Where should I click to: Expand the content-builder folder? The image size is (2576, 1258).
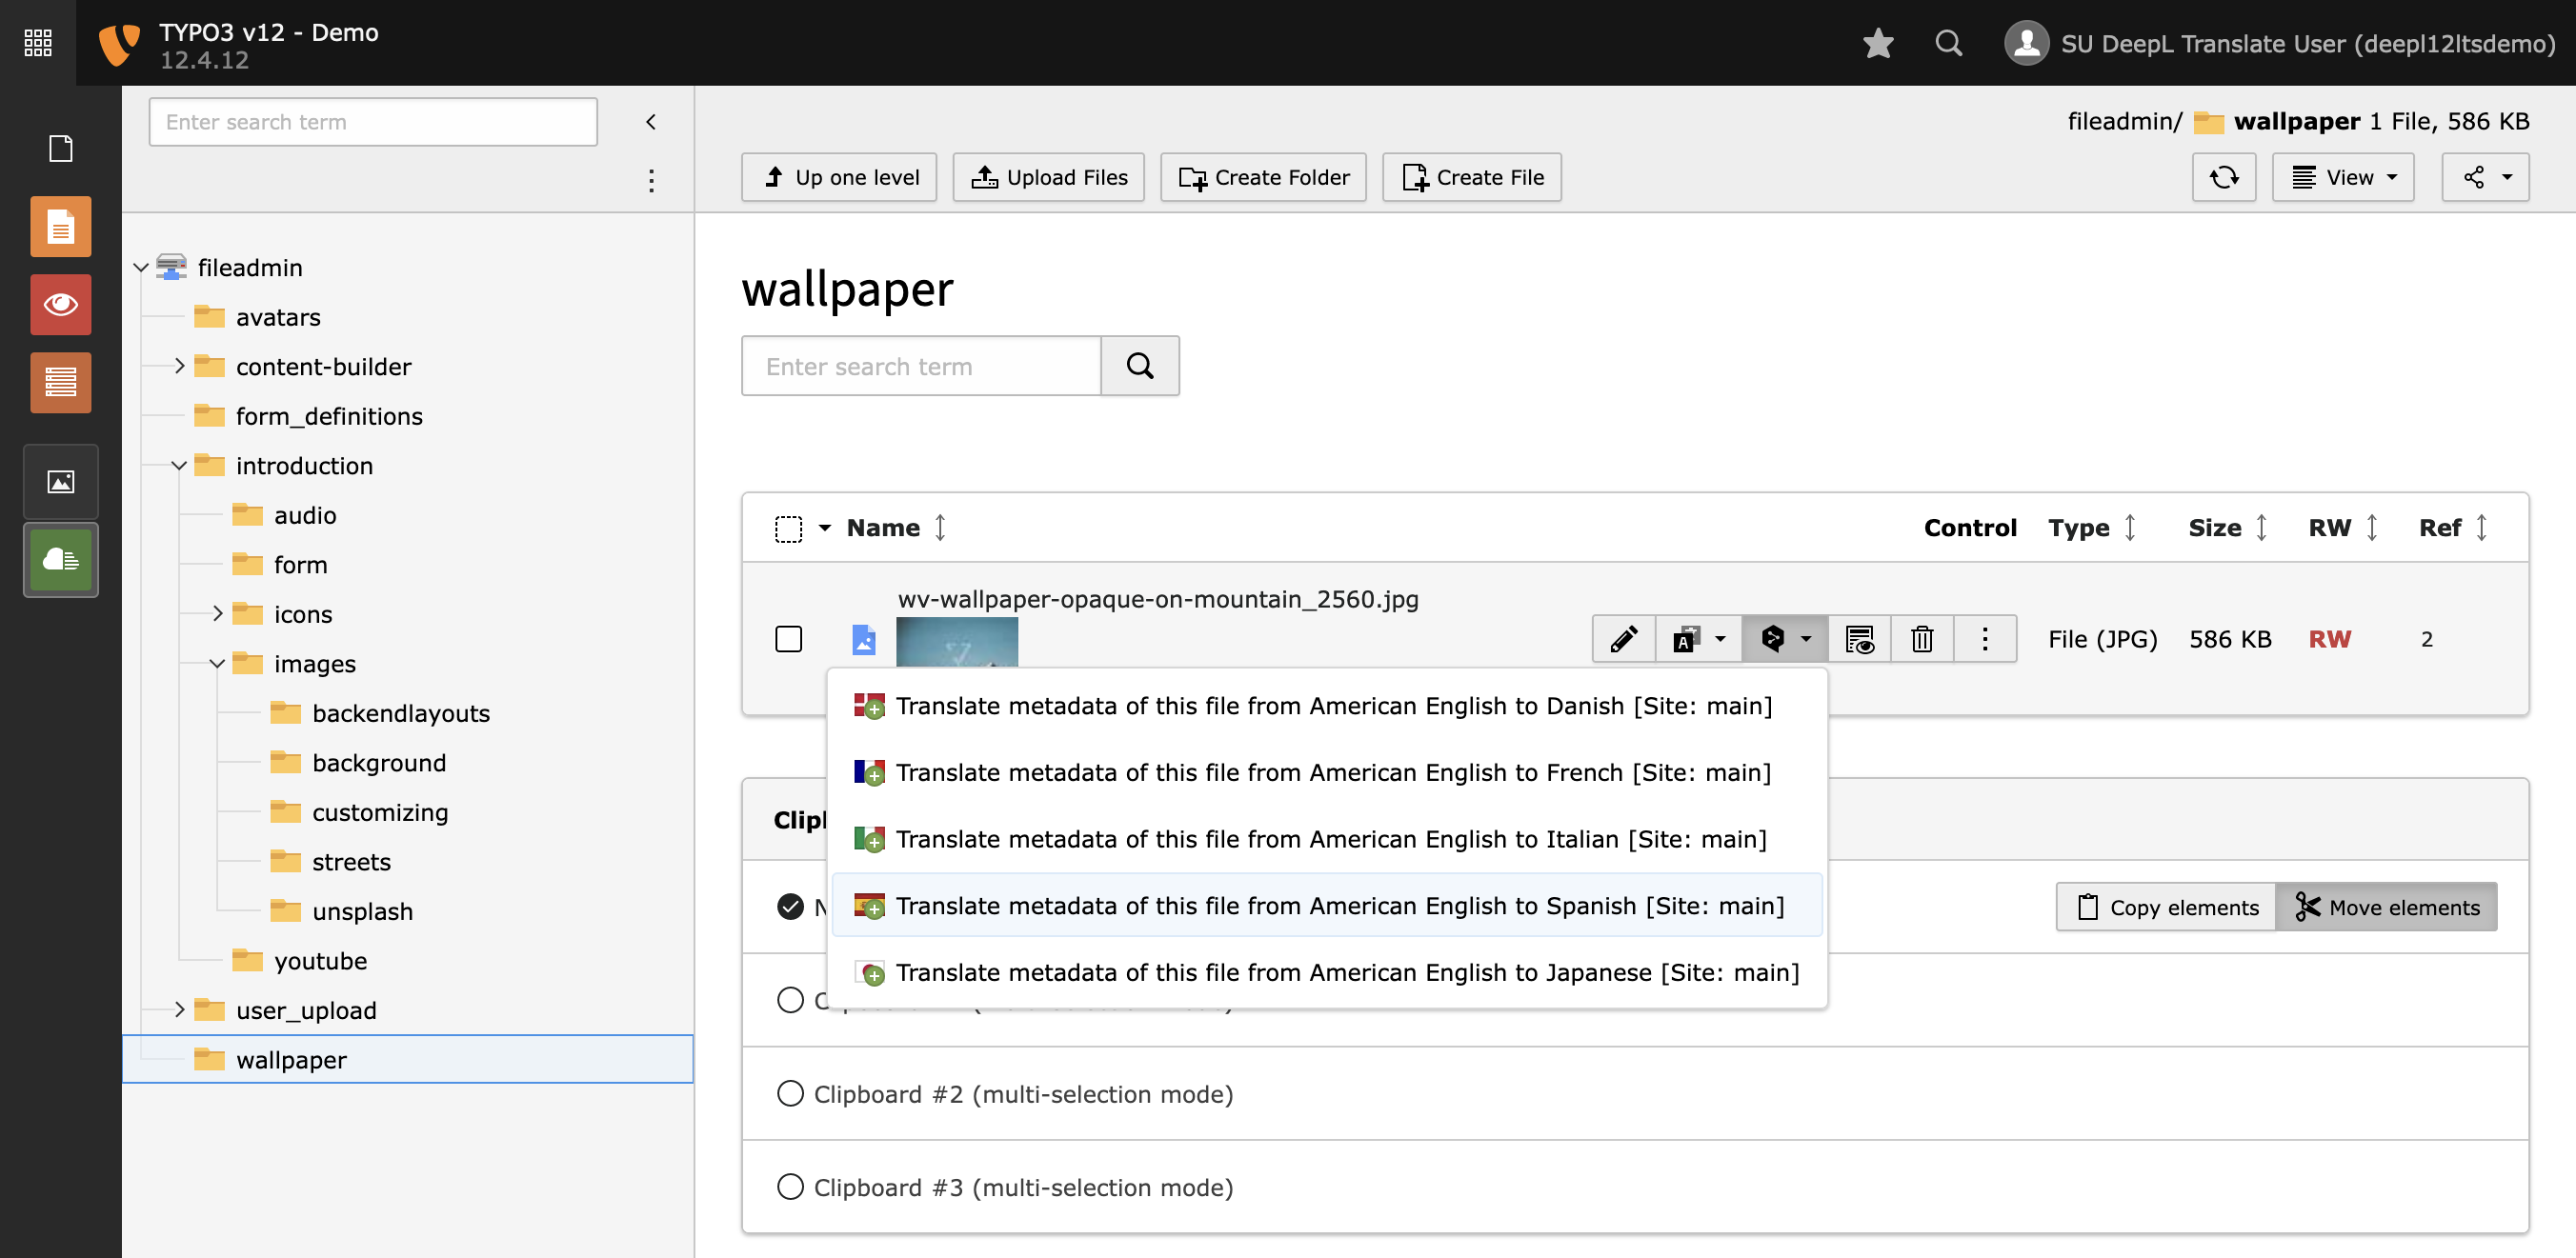(179, 367)
